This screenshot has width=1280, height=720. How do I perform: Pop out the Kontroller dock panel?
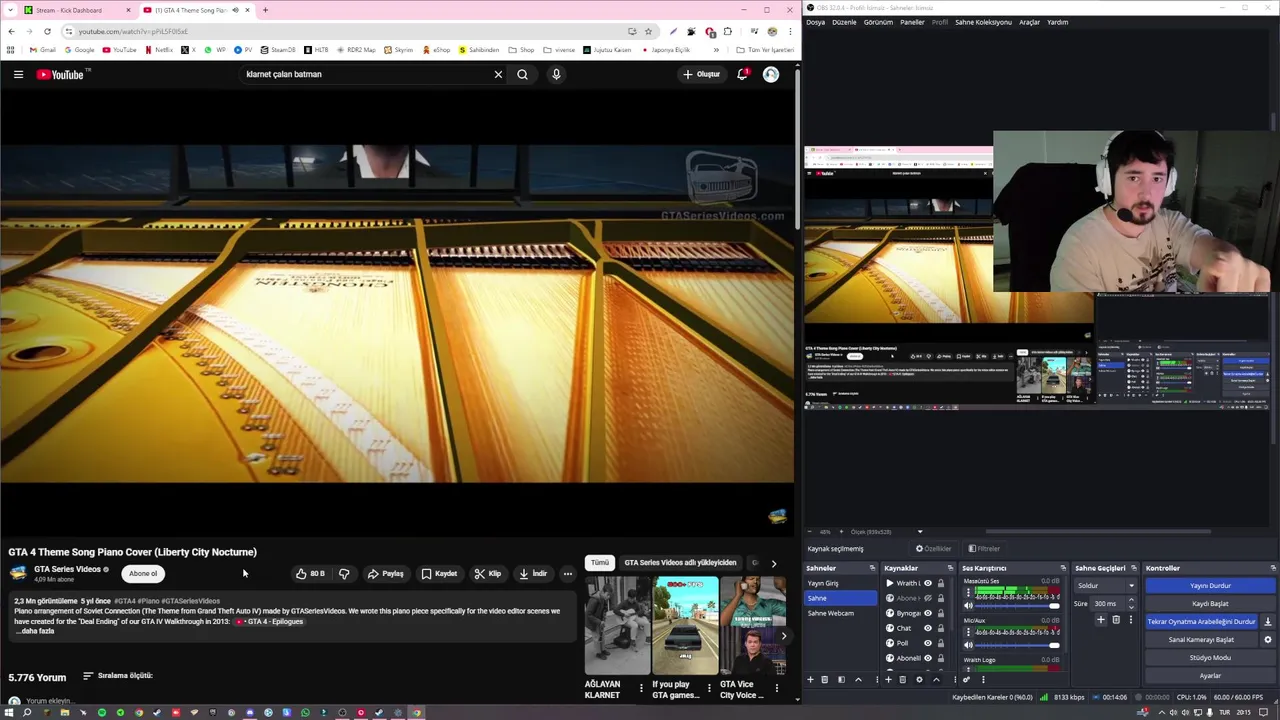[1272, 568]
